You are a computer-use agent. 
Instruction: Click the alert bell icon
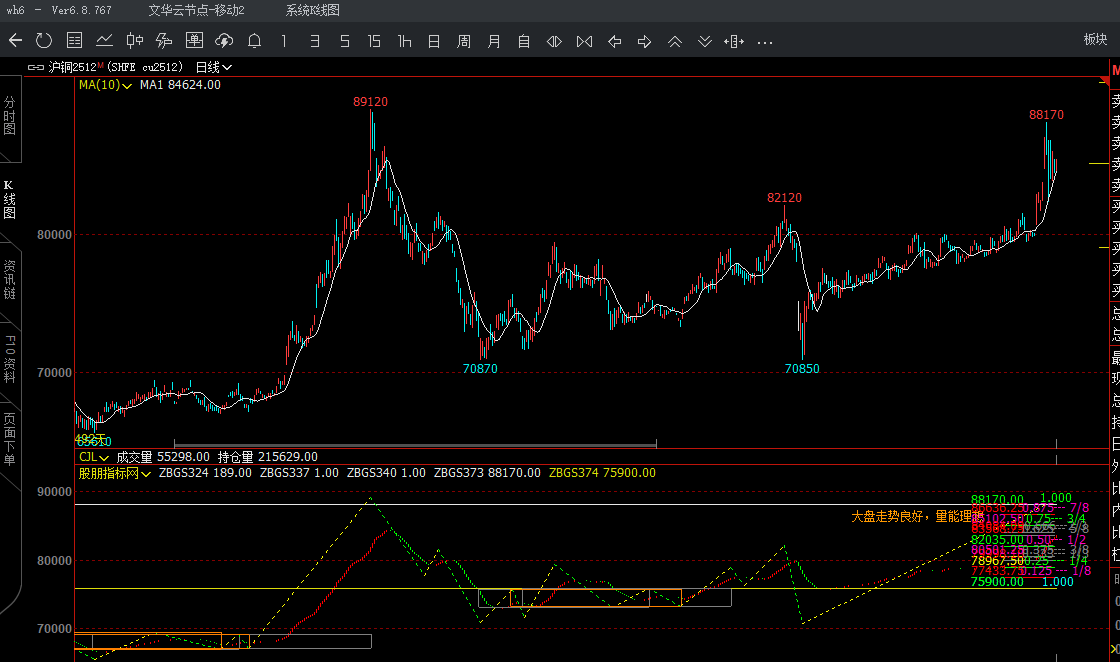[x=254, y=41]
